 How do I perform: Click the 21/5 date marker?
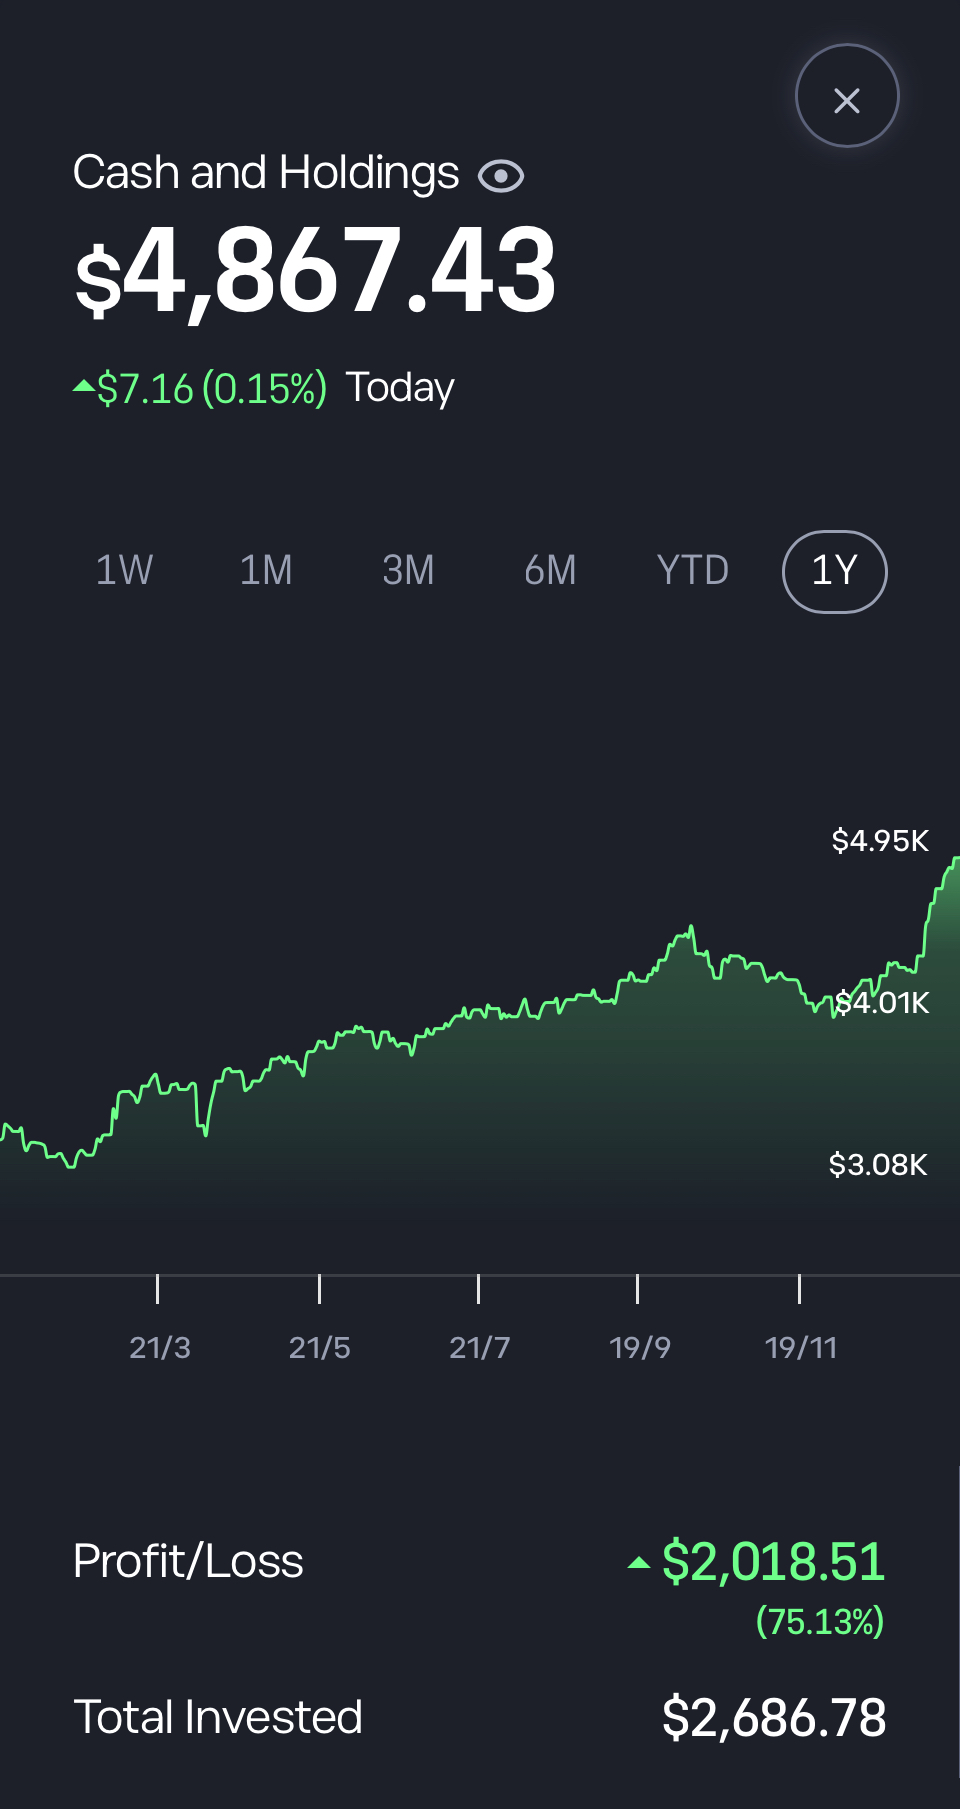point(319,1347)
